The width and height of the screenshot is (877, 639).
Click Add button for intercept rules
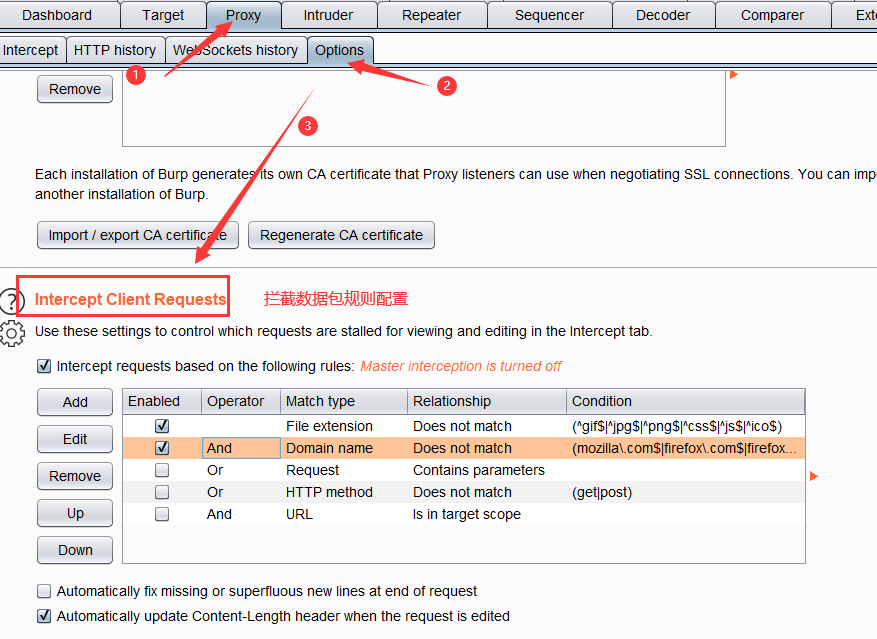(x=75, y=402)
